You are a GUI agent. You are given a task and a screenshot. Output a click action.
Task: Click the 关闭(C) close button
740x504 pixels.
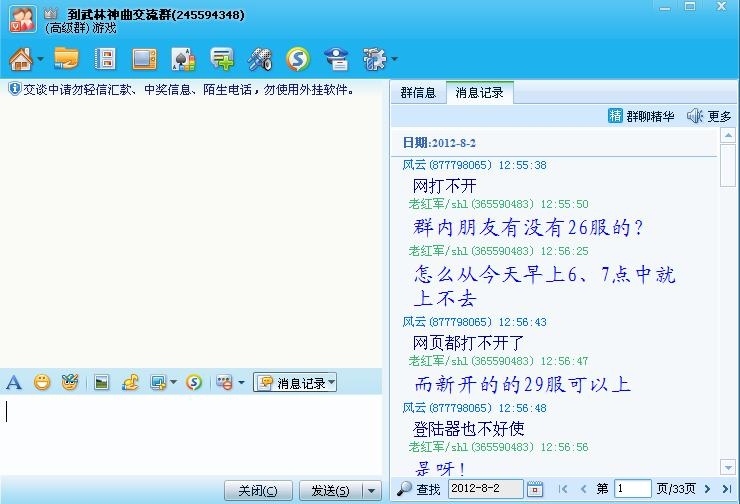(258, 490)
